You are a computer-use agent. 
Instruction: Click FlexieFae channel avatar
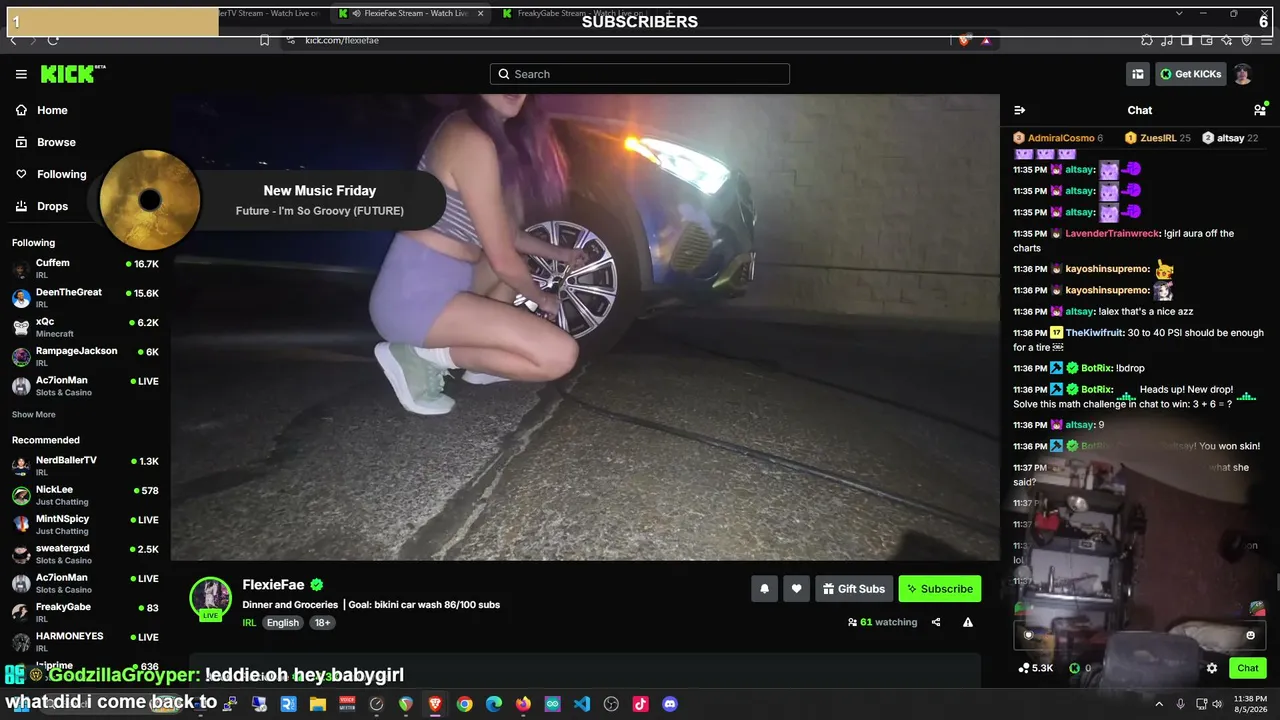click(211, 597)
